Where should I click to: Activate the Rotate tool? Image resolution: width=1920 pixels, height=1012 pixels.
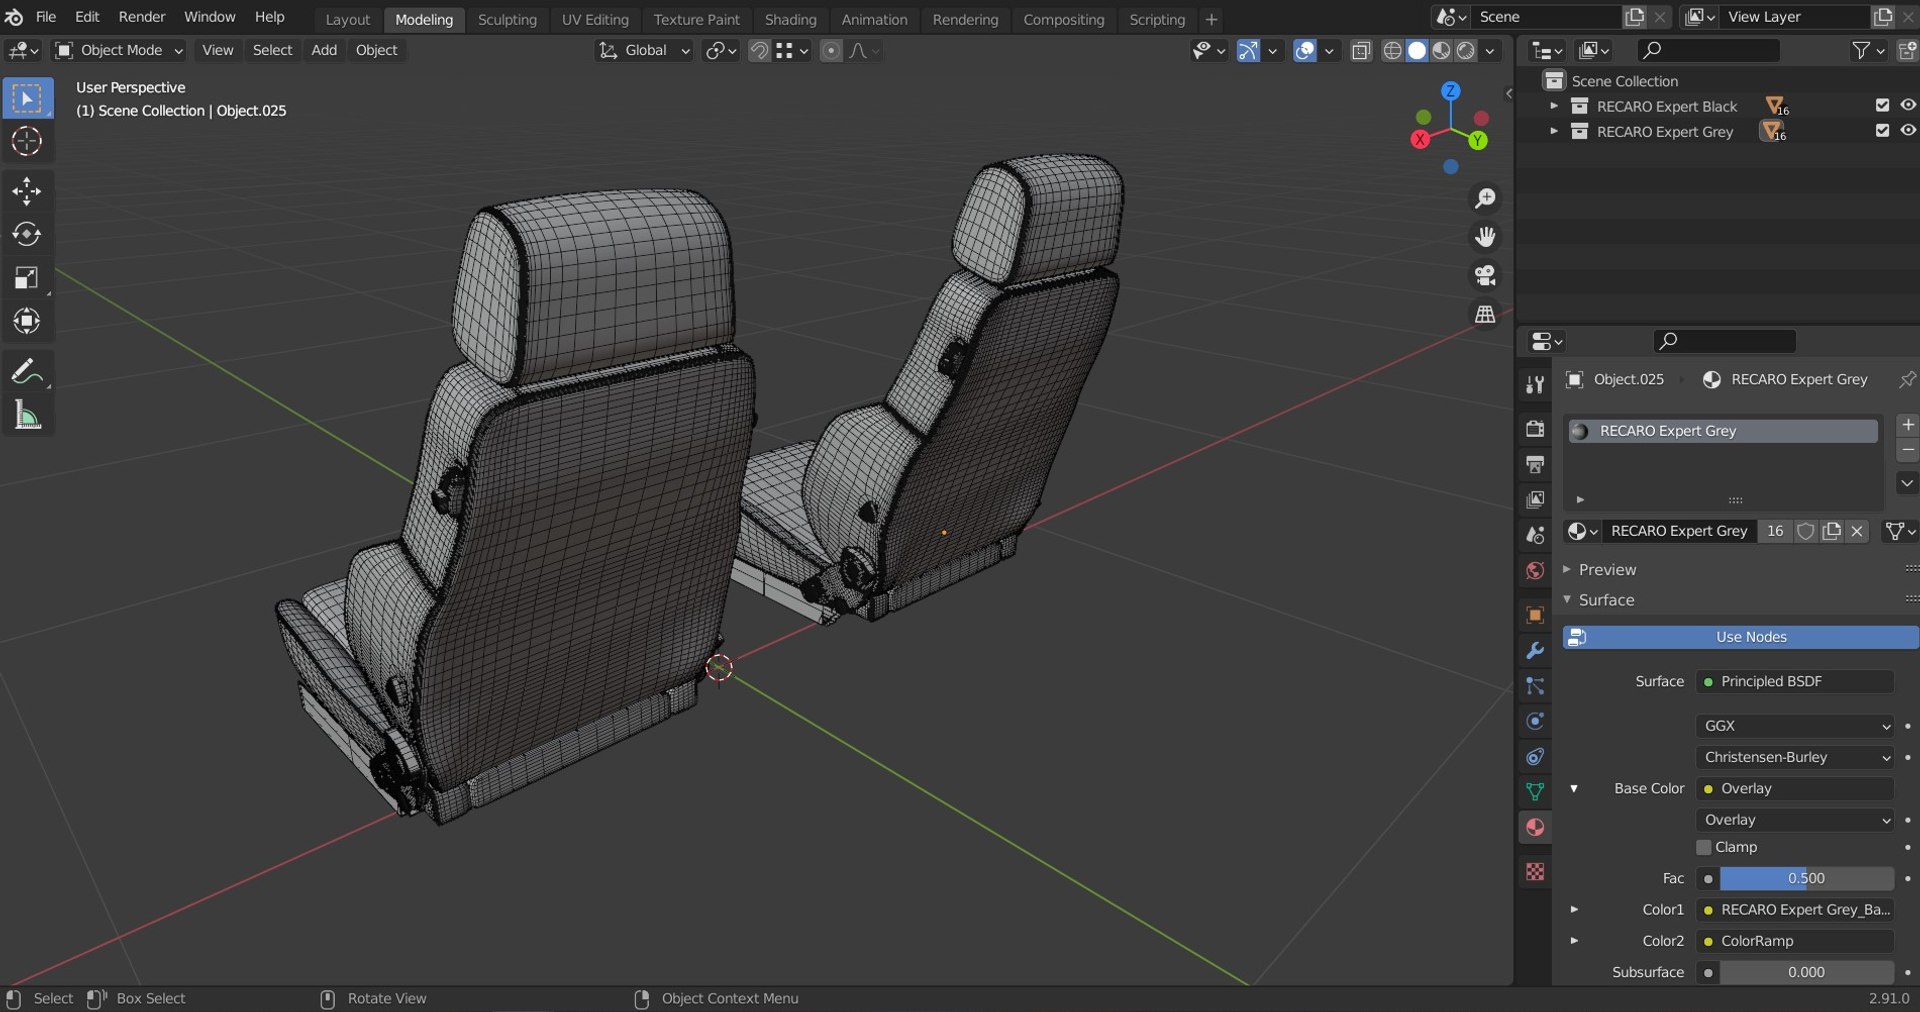click(27, 234)
